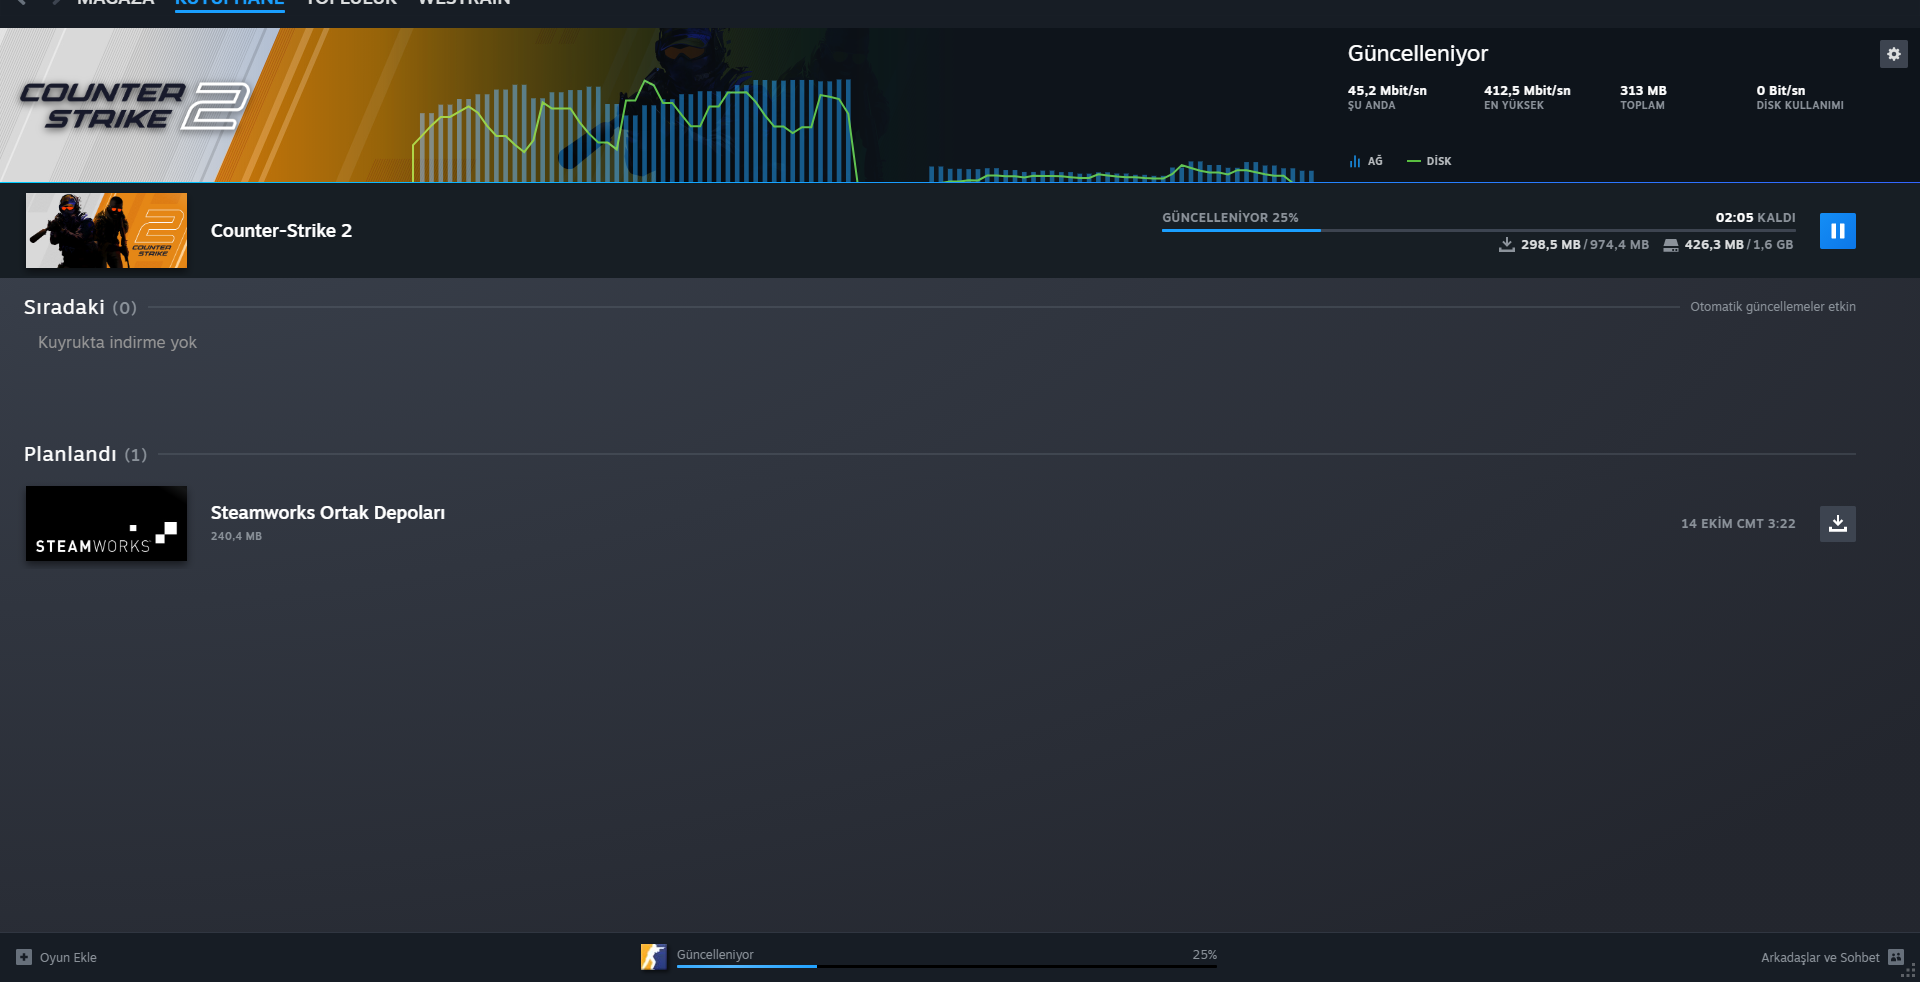Click the download-size icon beside 298,5 MB
Viewport: 1920px width, 982px height.
click(x=1507, y=245)
